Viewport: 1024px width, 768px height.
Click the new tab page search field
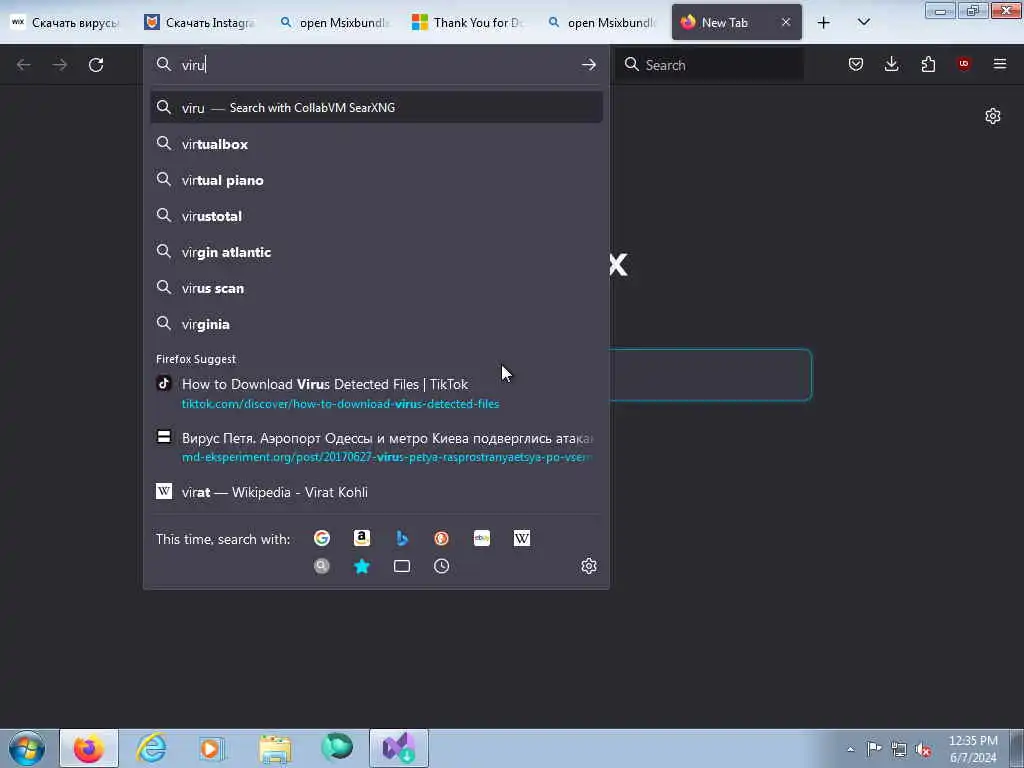click(711, 374)
